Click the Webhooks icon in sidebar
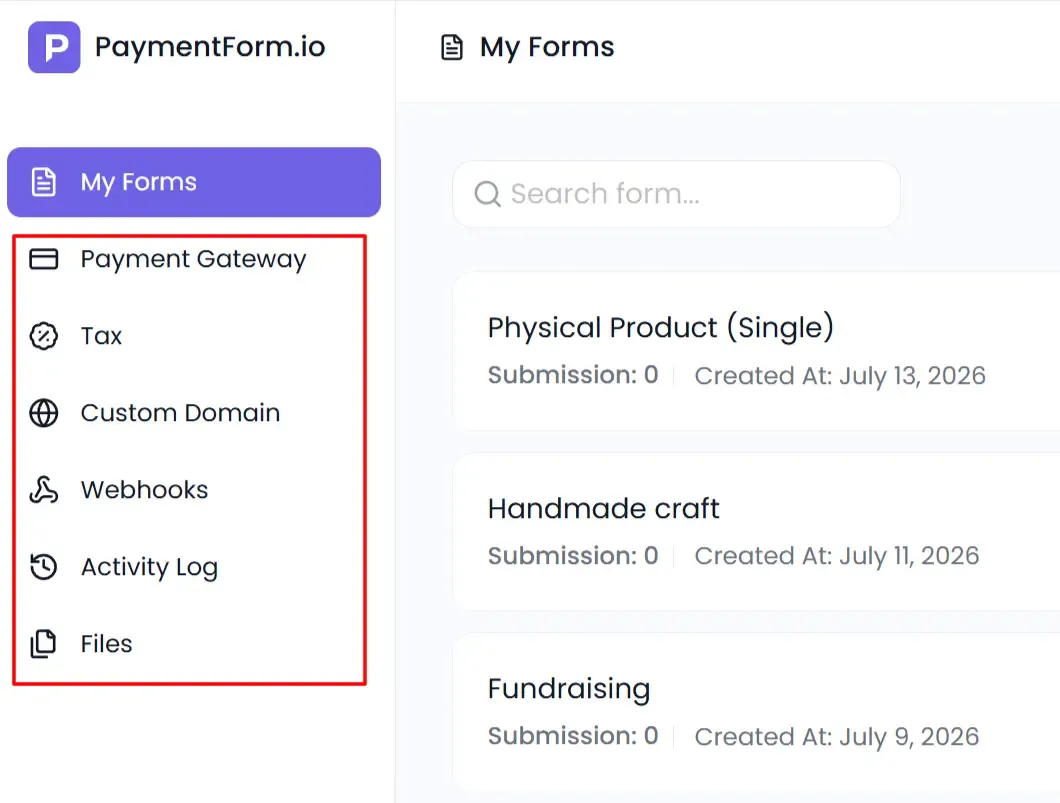 [44, 490]
